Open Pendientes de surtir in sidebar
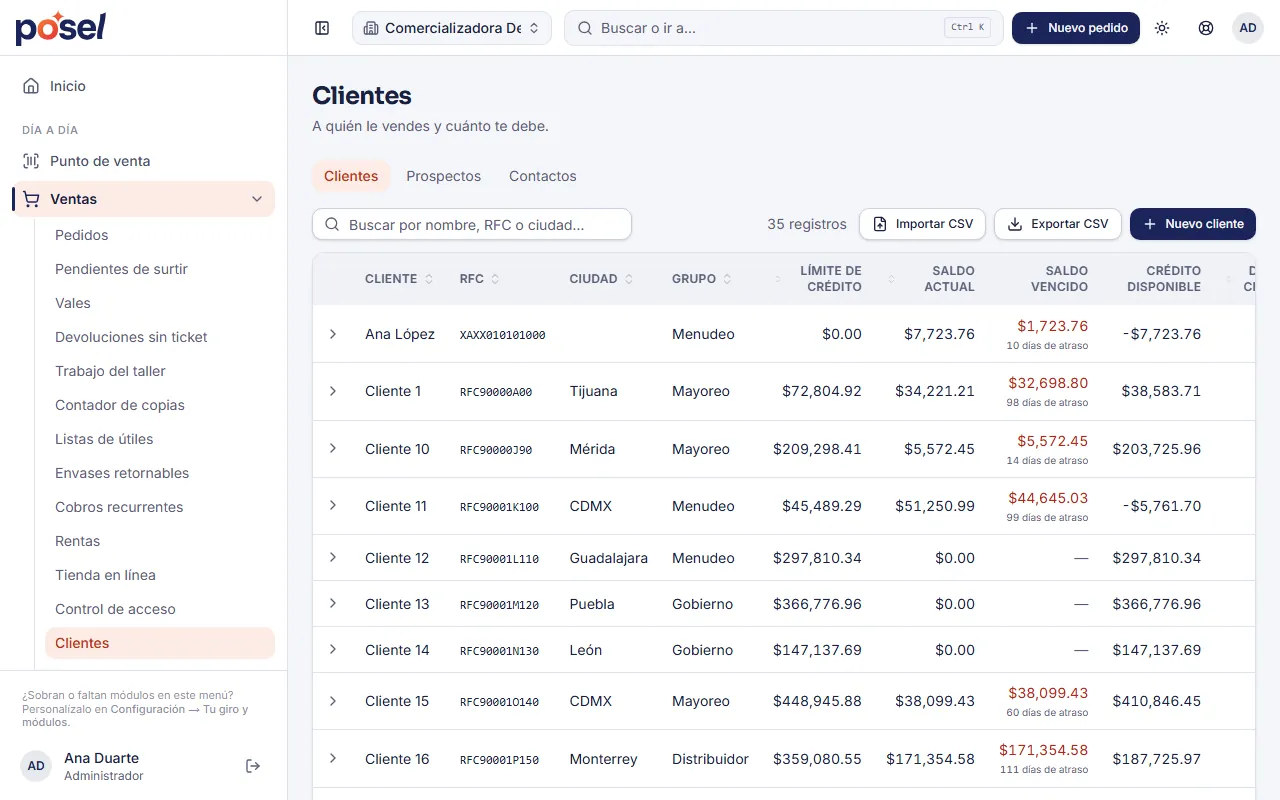Viewport: 1280px width, 800px height. [160, 269]
